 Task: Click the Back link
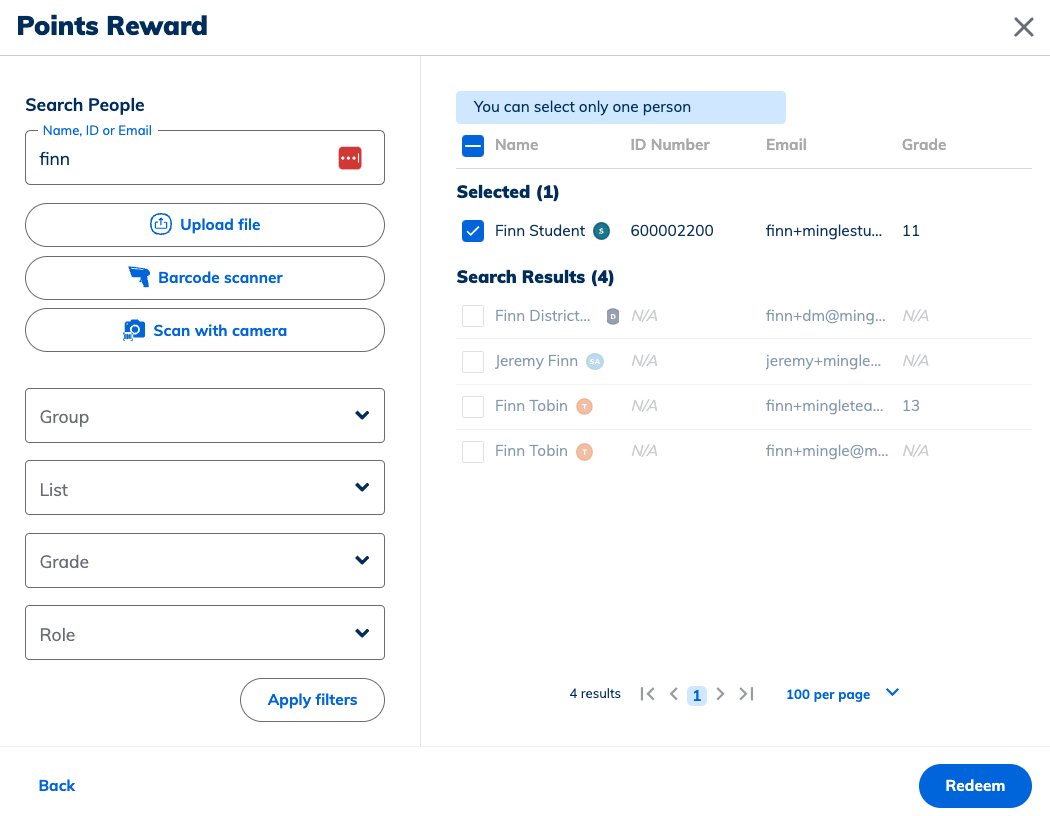[56, 786]
